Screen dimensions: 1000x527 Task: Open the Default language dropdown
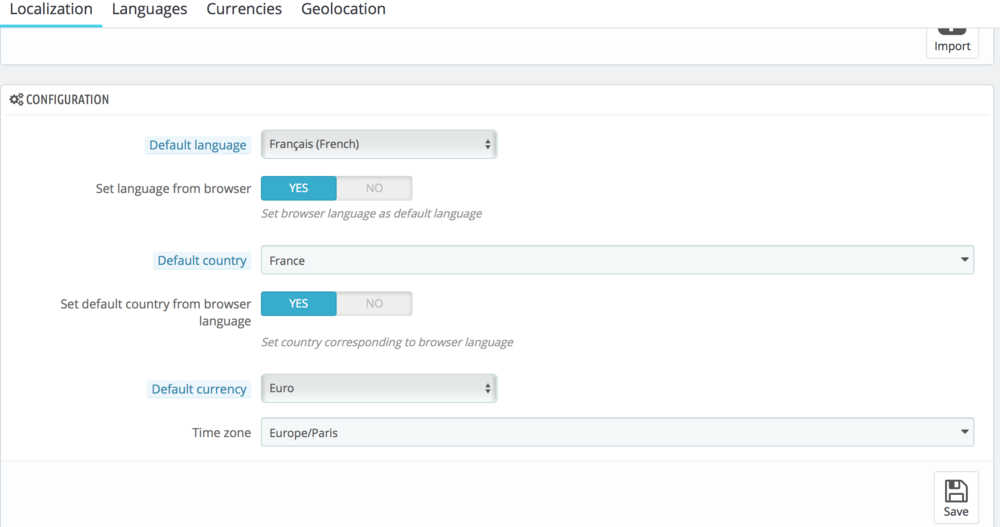coord(379,144)
